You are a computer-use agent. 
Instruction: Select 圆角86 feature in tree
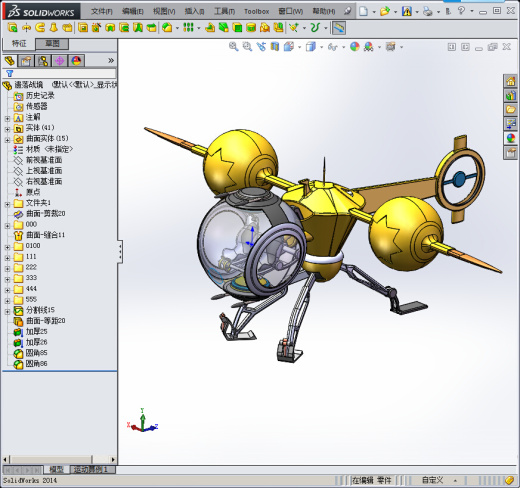[37, 363]
